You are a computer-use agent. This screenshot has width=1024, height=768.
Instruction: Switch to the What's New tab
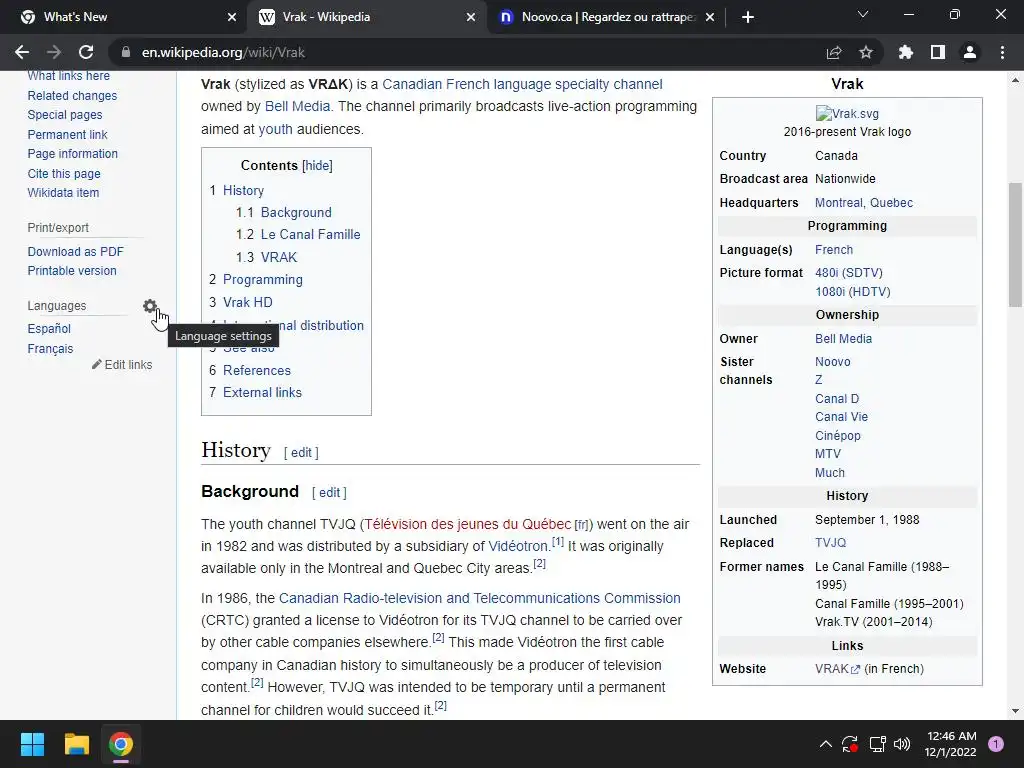point(124,17)
